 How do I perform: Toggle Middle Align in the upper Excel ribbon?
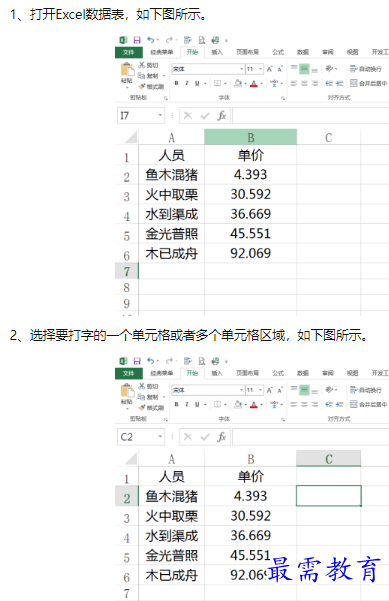tap(304, 69)
